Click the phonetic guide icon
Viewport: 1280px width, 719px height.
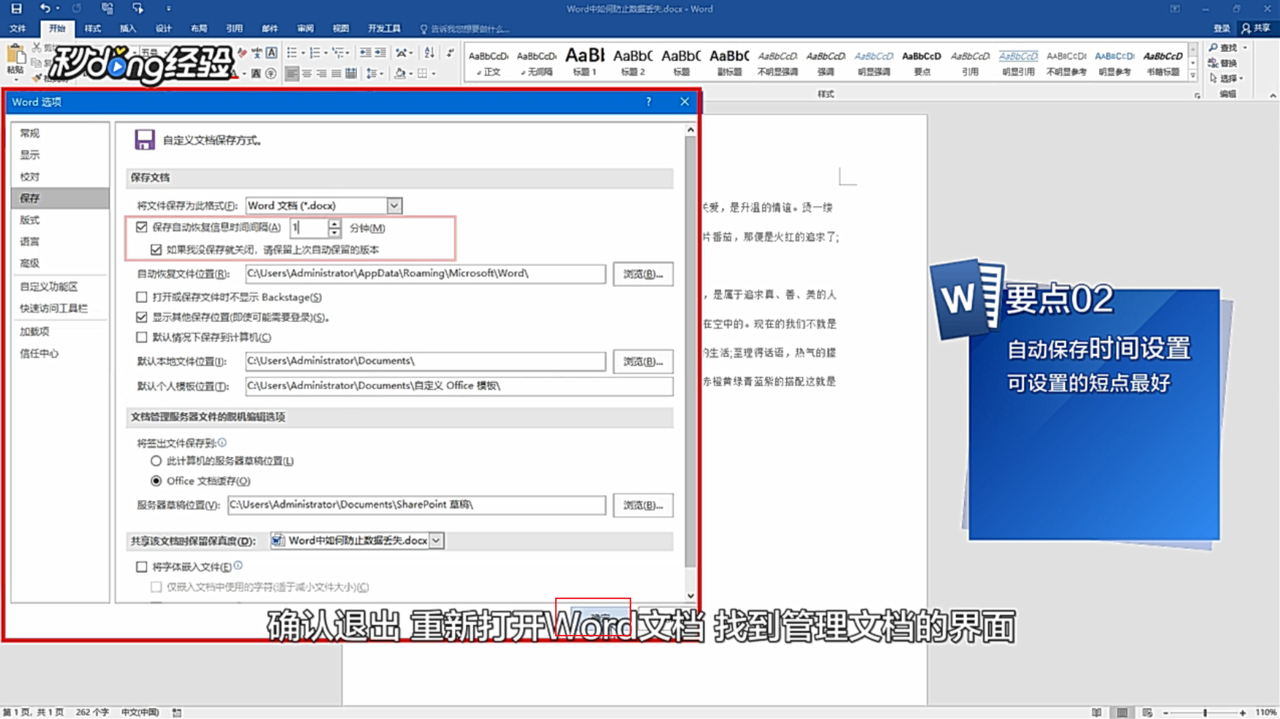[258, 53]
